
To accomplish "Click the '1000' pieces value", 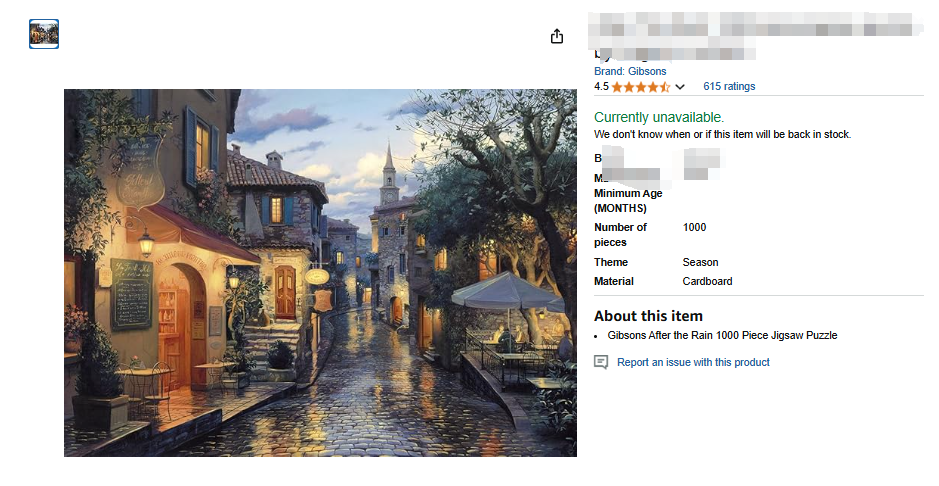I will tap(694, 227).
